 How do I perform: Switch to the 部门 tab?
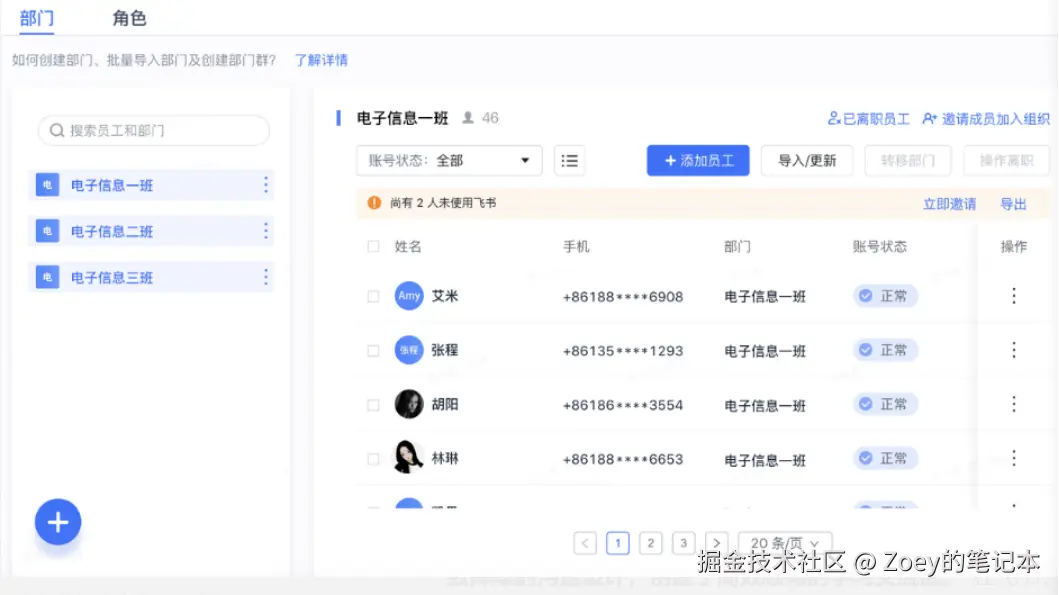36,18
